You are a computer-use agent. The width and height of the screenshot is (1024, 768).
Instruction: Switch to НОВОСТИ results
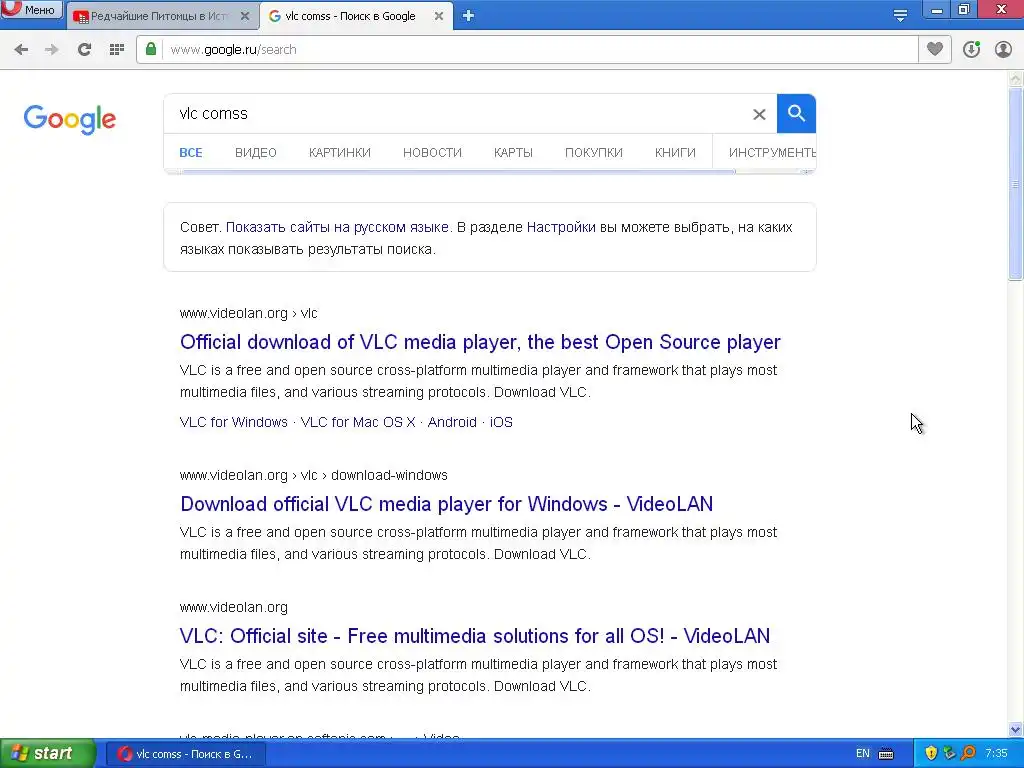coord(432,153)
